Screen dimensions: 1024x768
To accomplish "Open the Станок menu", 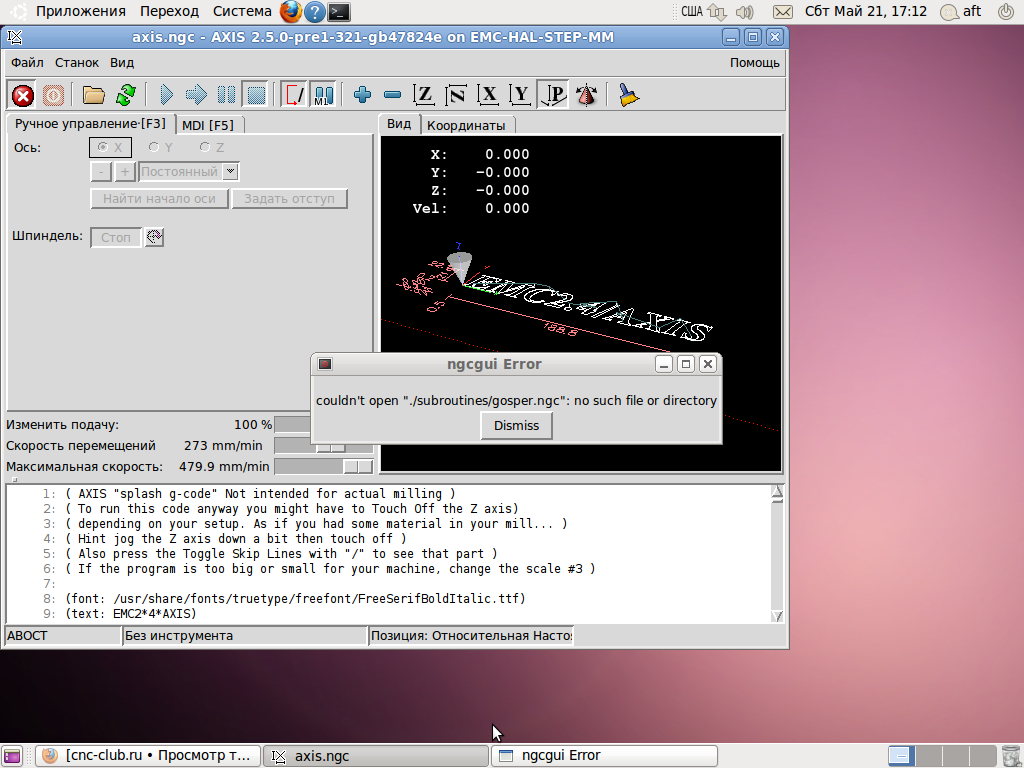I will tap(76, 63).
